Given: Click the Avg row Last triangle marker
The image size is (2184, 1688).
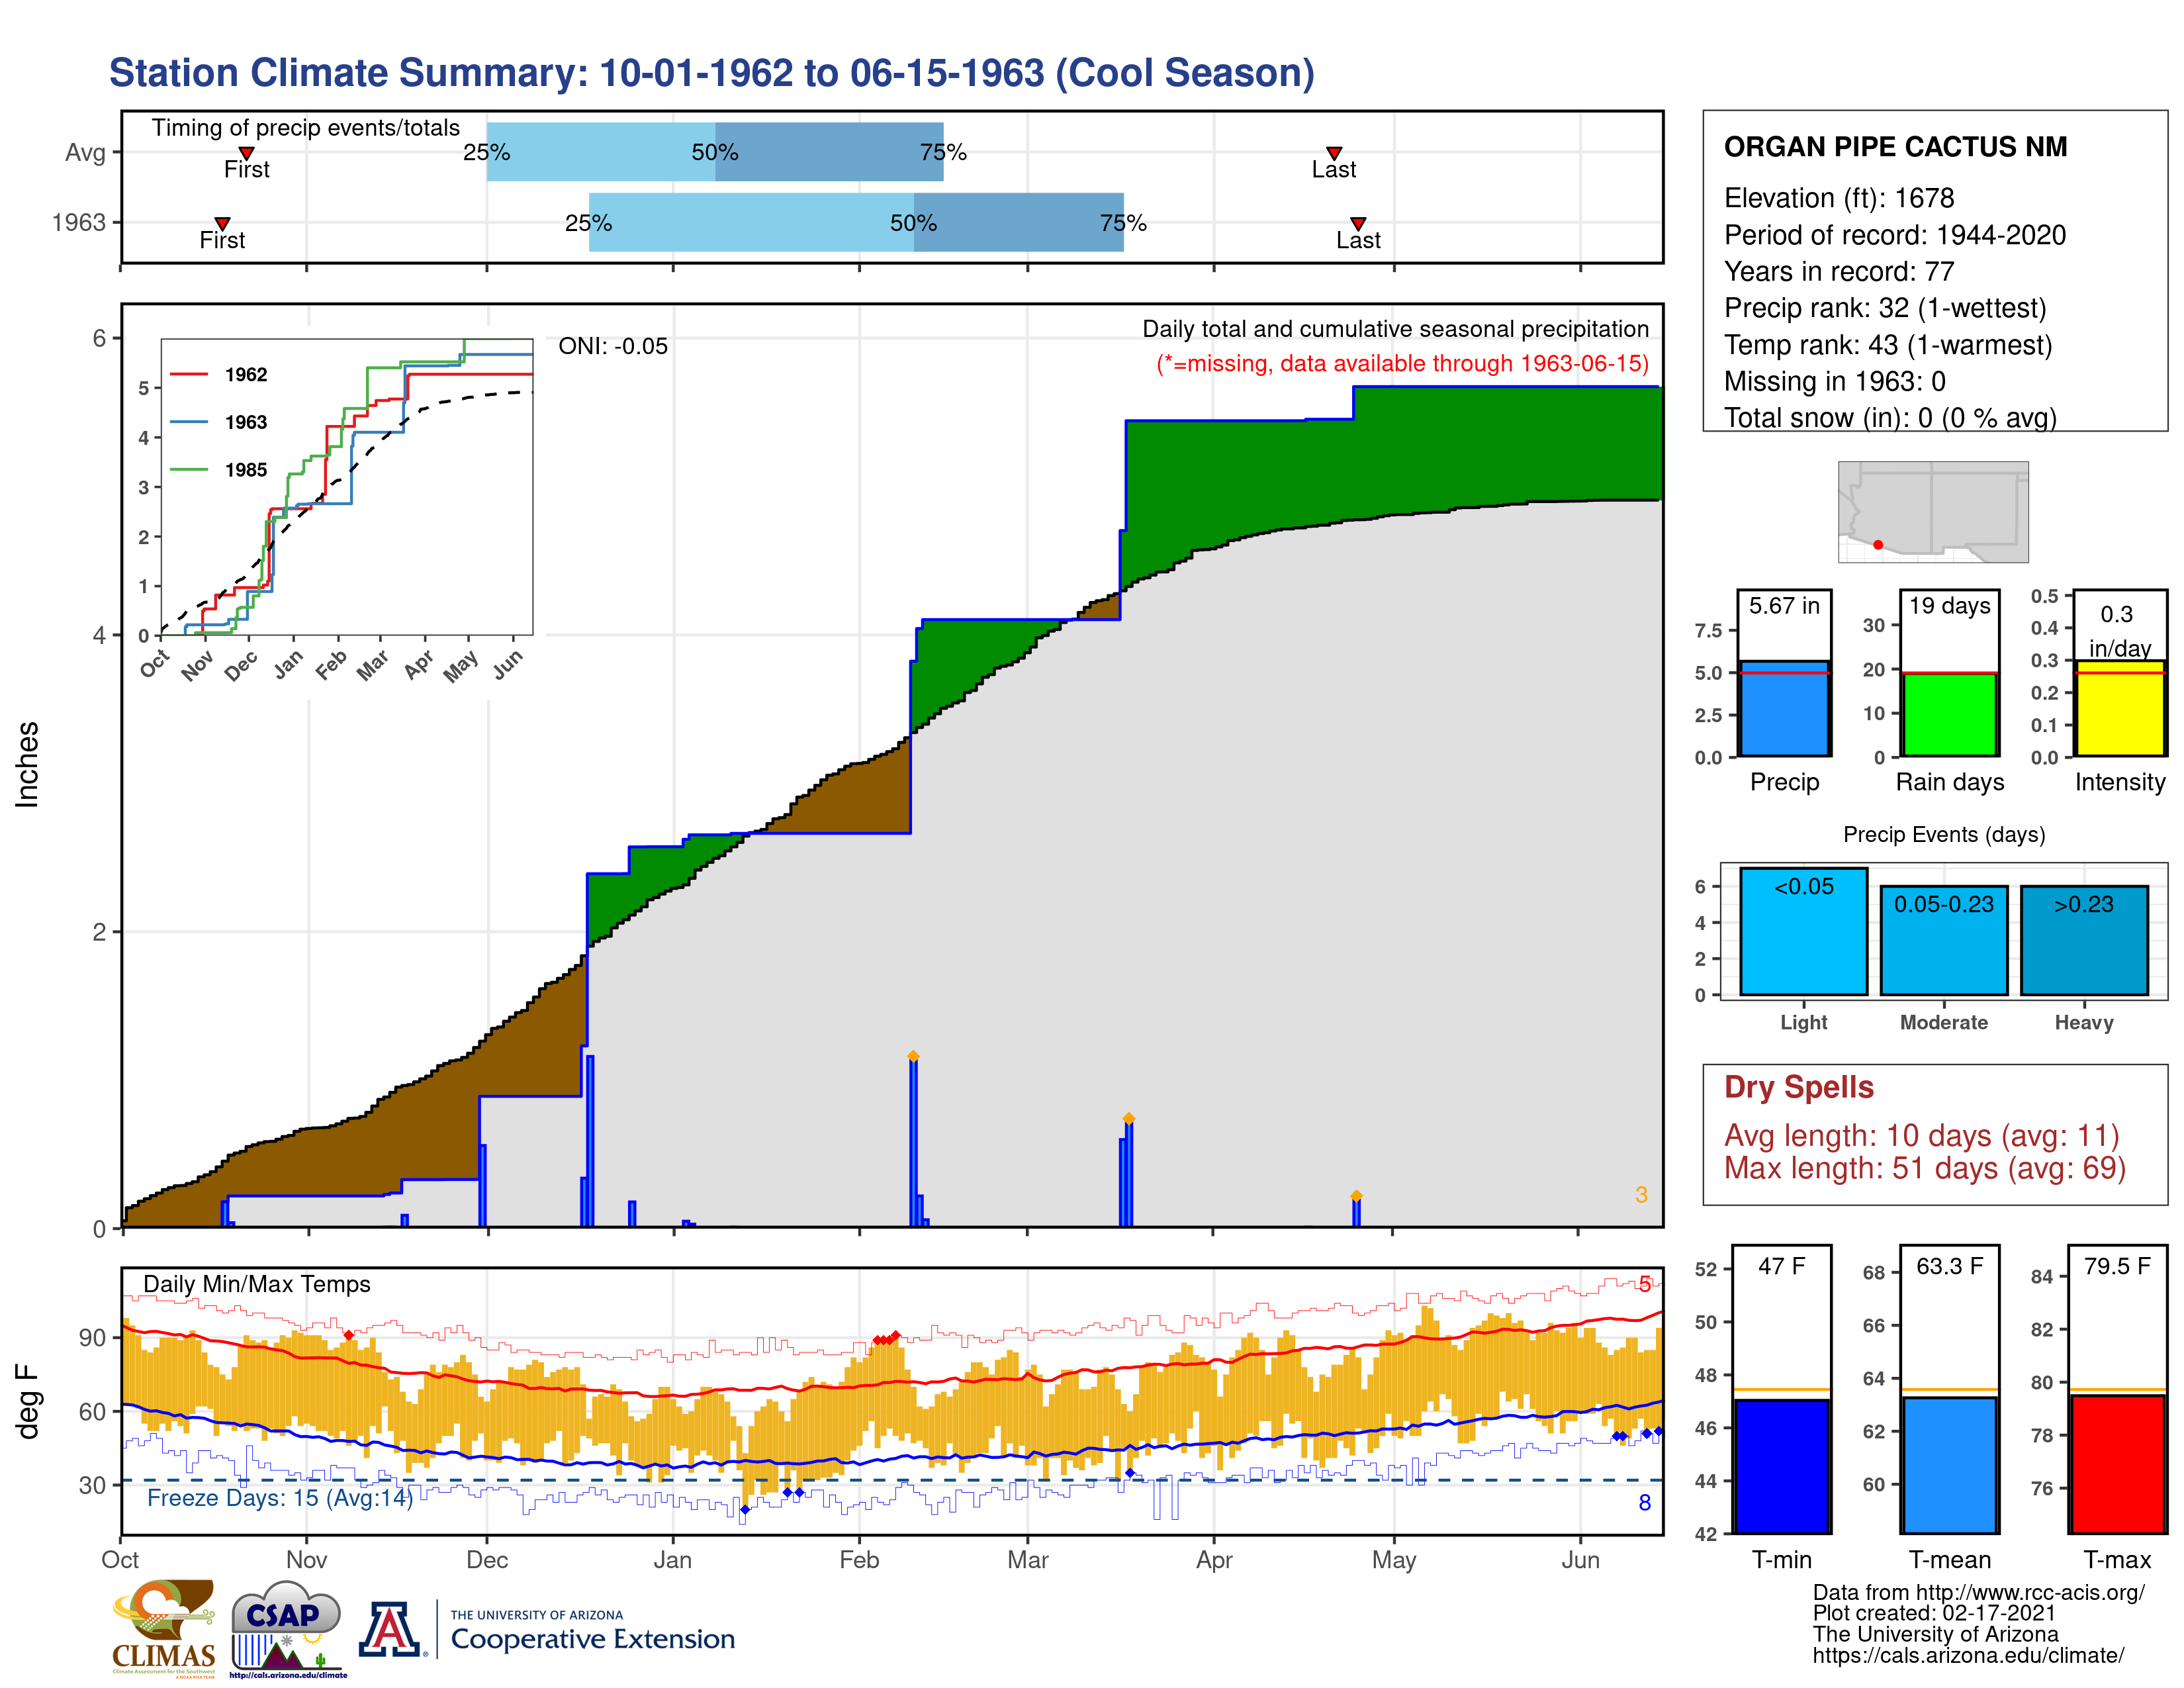Looking at the screenshot, I should click(1333, 153).
